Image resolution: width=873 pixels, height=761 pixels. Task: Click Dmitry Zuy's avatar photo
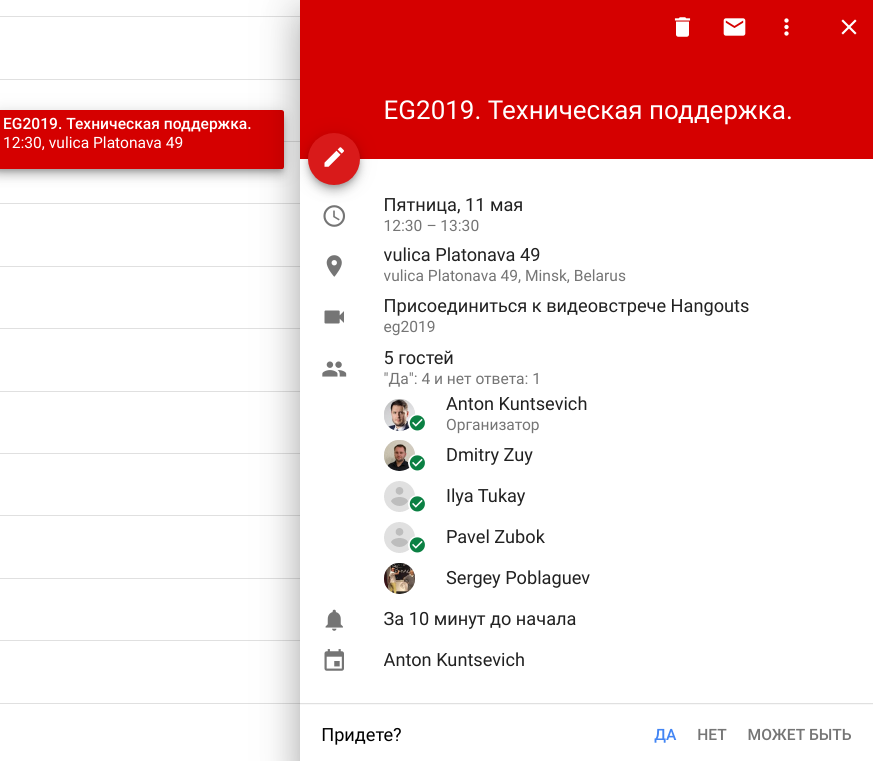coord(399,455)
